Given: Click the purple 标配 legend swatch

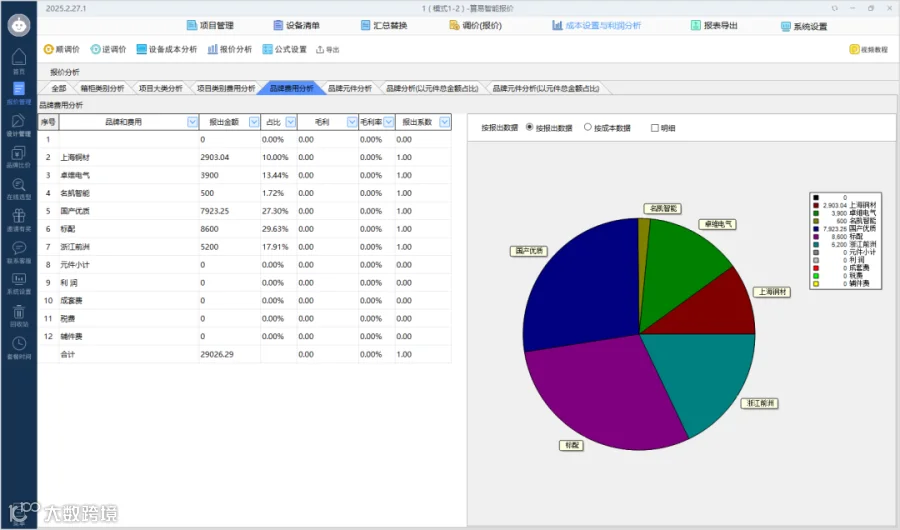Looking at the screenshot, I should point(816,237).
